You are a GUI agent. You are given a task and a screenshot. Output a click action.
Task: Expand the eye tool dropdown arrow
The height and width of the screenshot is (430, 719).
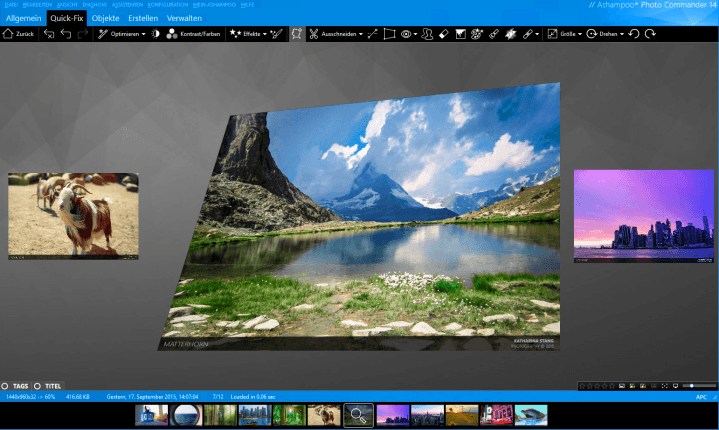[x=415, y=34]
